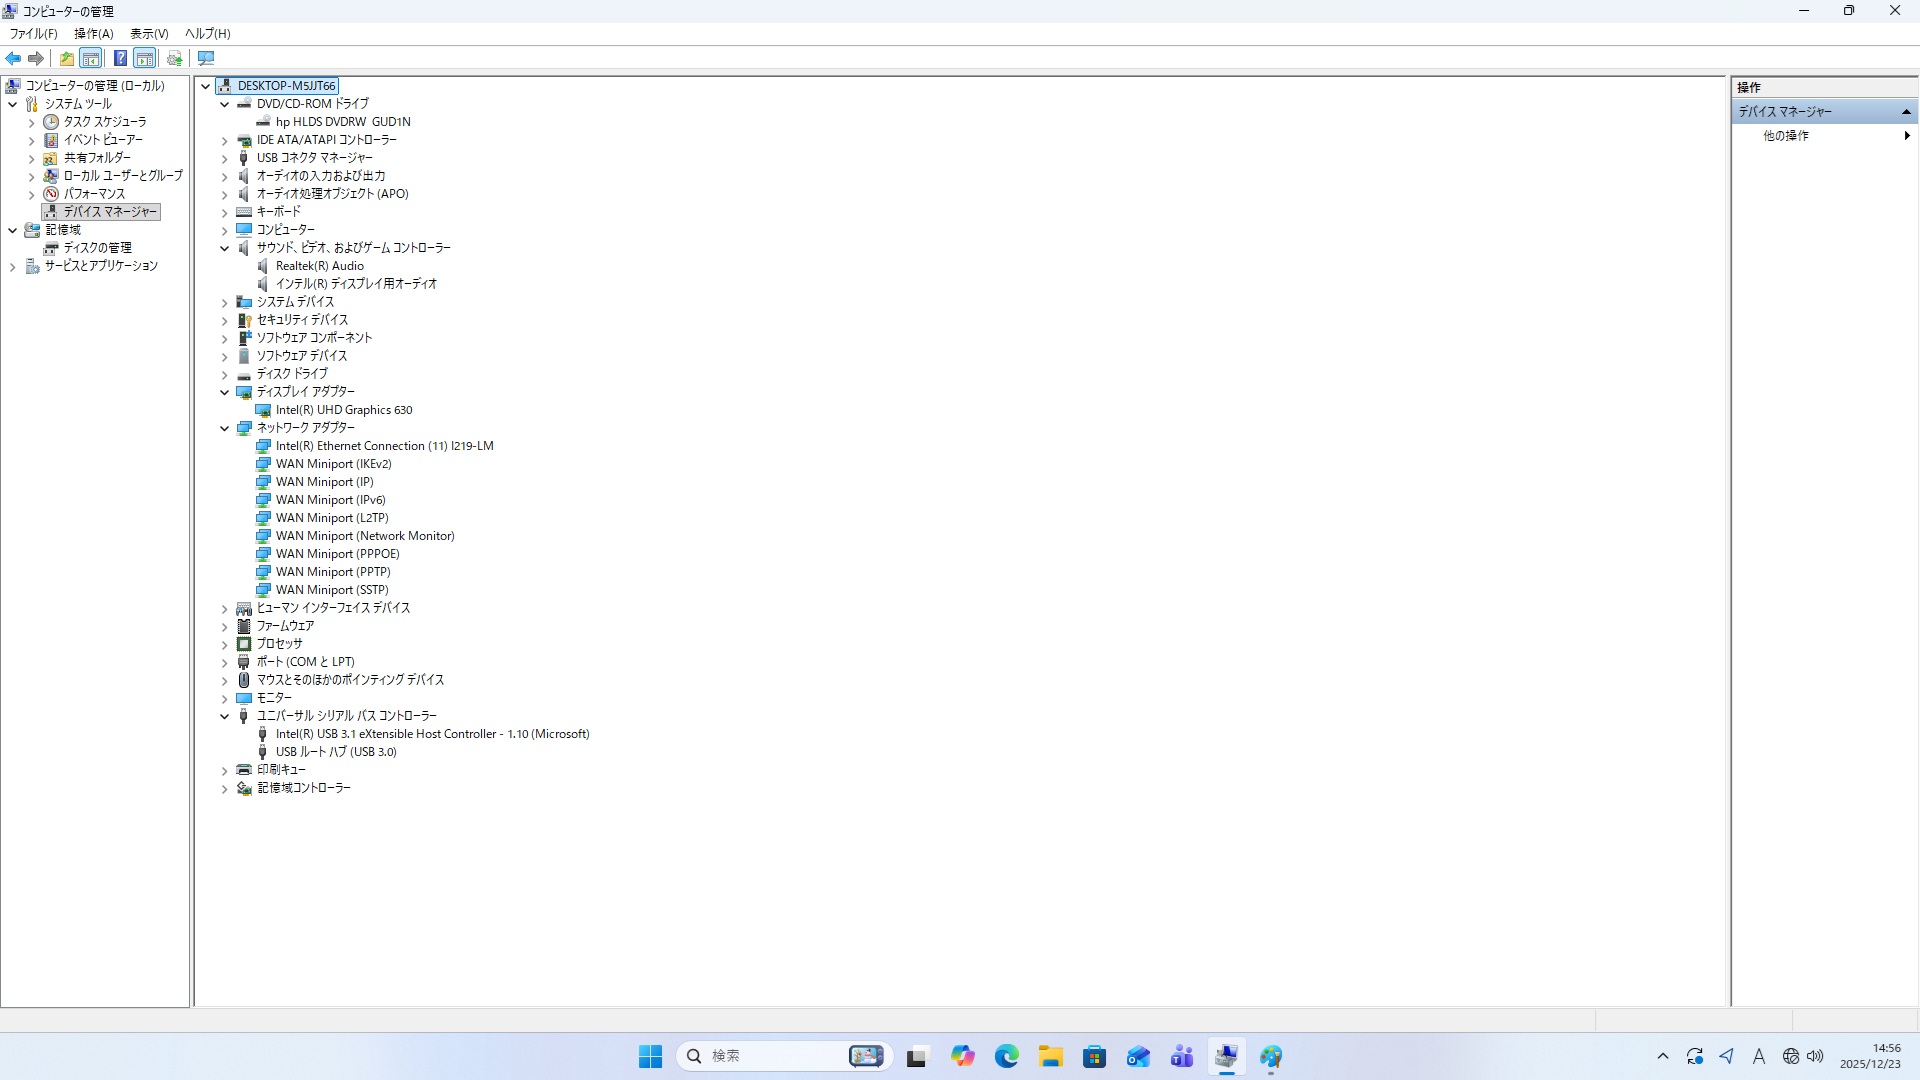Open File Explorer from the taskbar
Screen dimensions: 1920x1080
point(1050,1057)
